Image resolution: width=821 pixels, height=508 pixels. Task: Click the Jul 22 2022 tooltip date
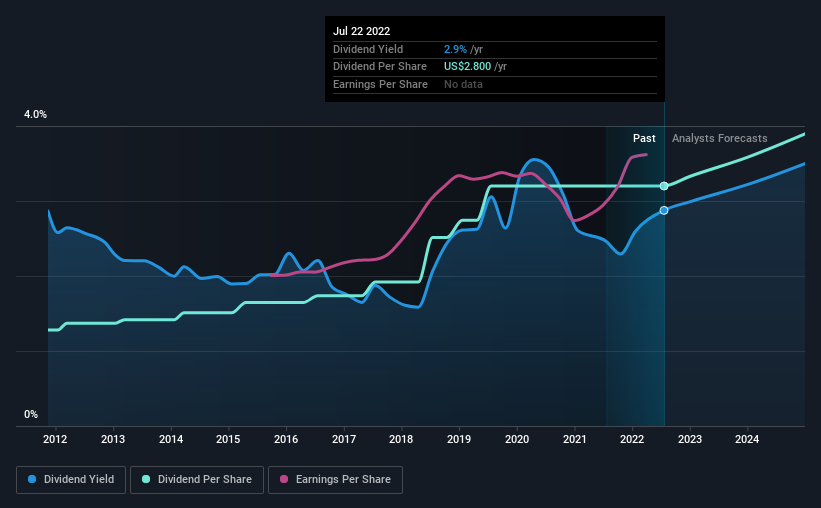tap(361, 31)
